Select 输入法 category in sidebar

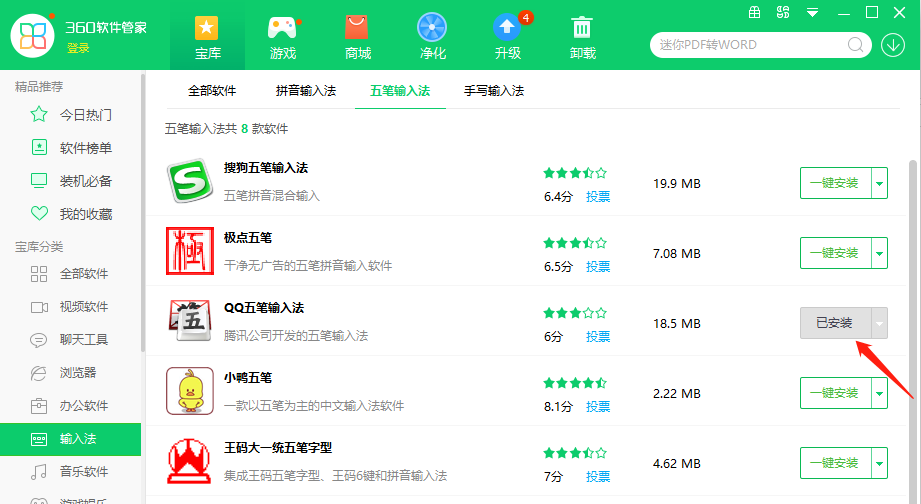[70, 439]
